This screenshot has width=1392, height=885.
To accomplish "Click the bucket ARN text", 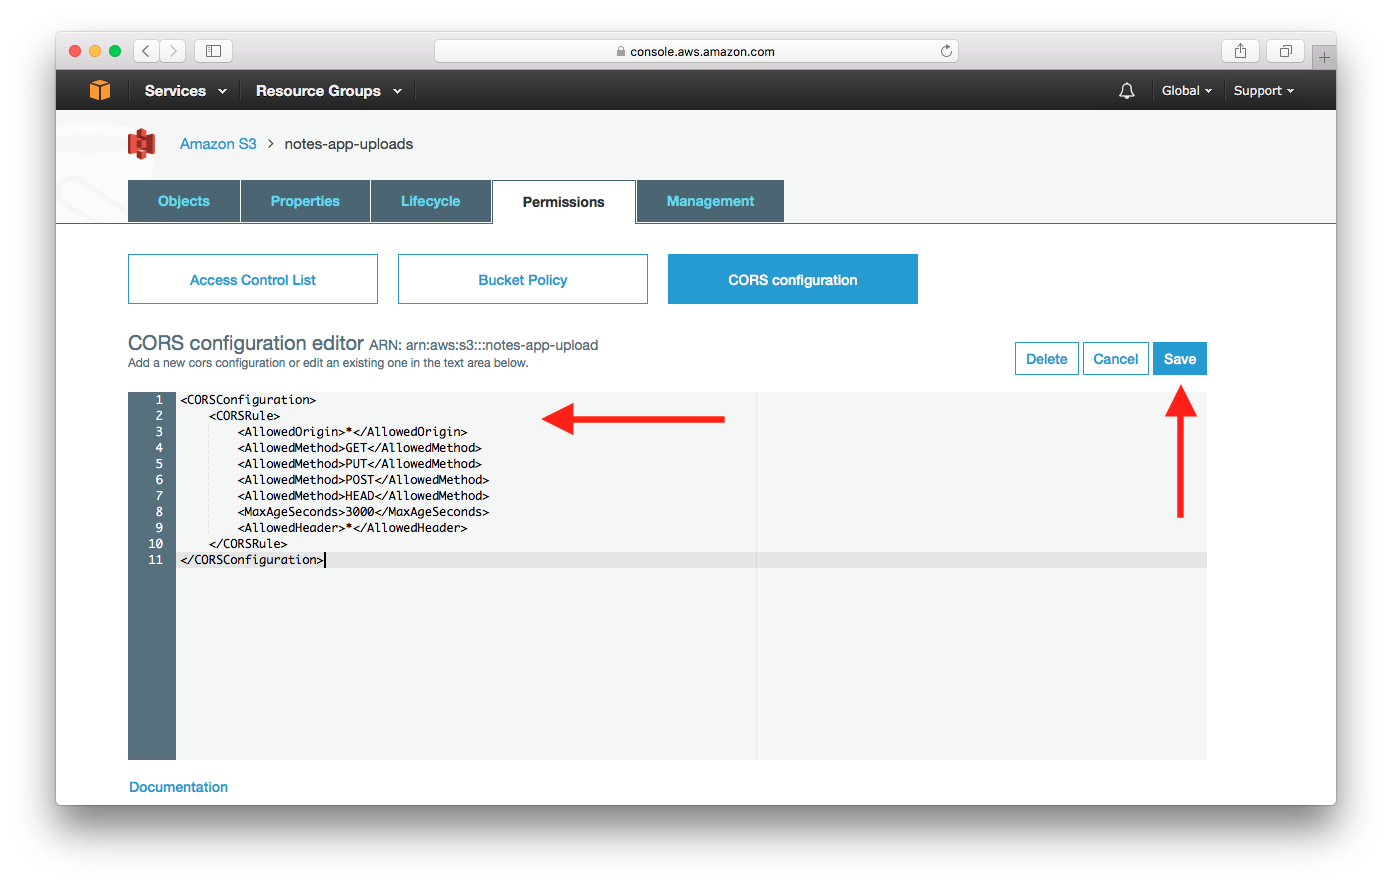I will [x=484, y=345].
